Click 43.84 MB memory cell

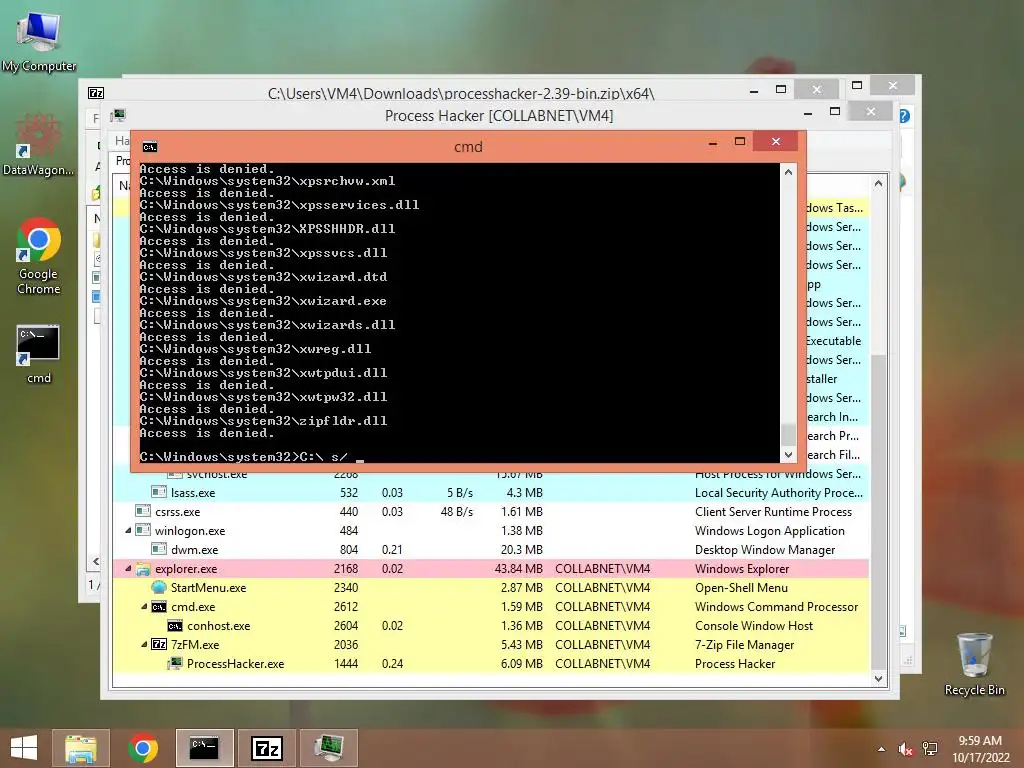point(519,569)
